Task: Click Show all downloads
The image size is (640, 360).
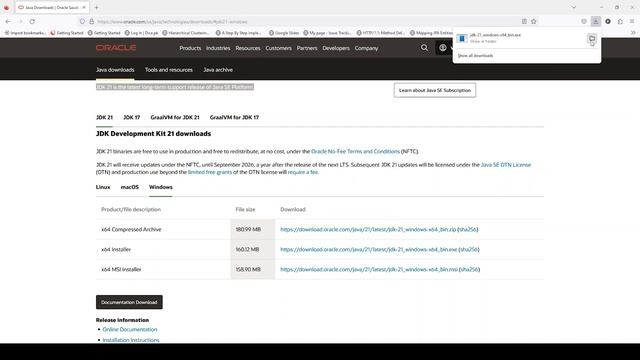Action: 476,56
